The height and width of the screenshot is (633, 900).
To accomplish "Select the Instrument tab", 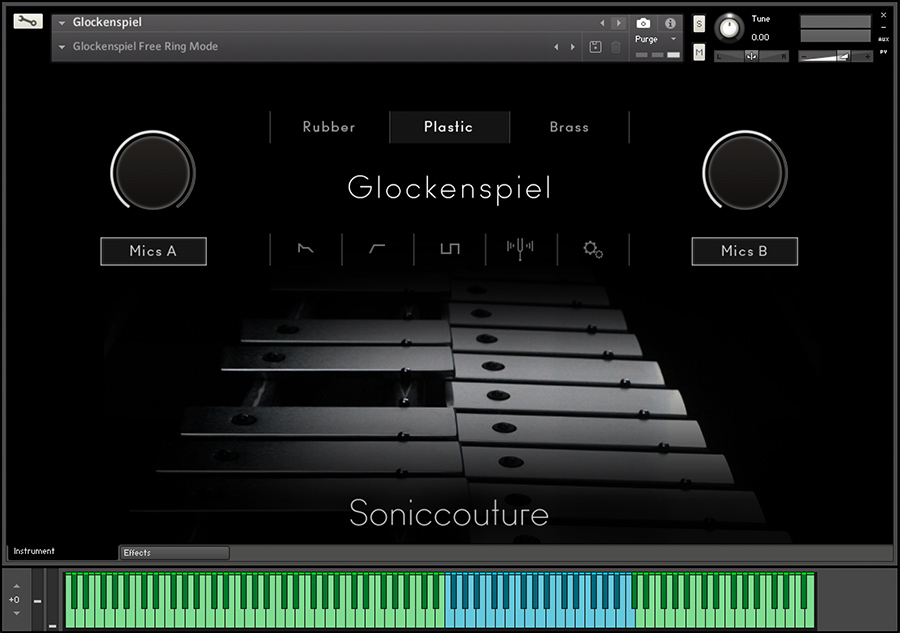I will pos(33,551).
